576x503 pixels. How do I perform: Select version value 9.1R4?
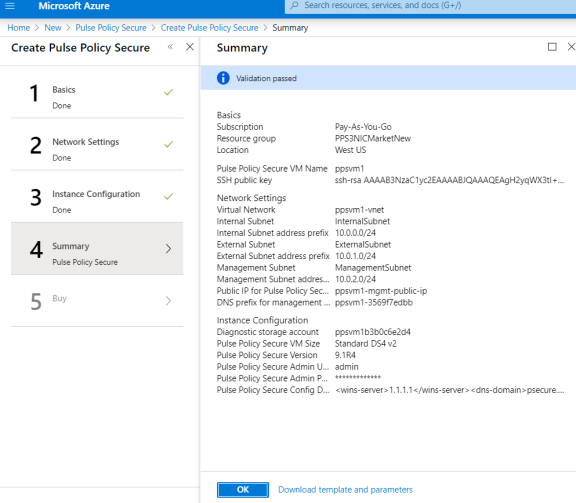click(x=345, y=355)
